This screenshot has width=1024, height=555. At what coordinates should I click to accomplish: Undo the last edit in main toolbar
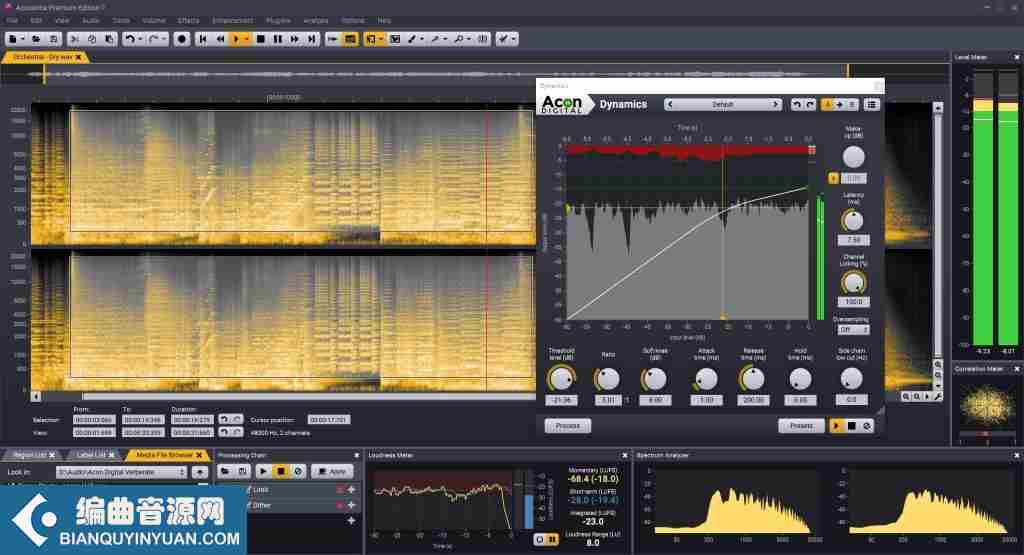point(129,39)
